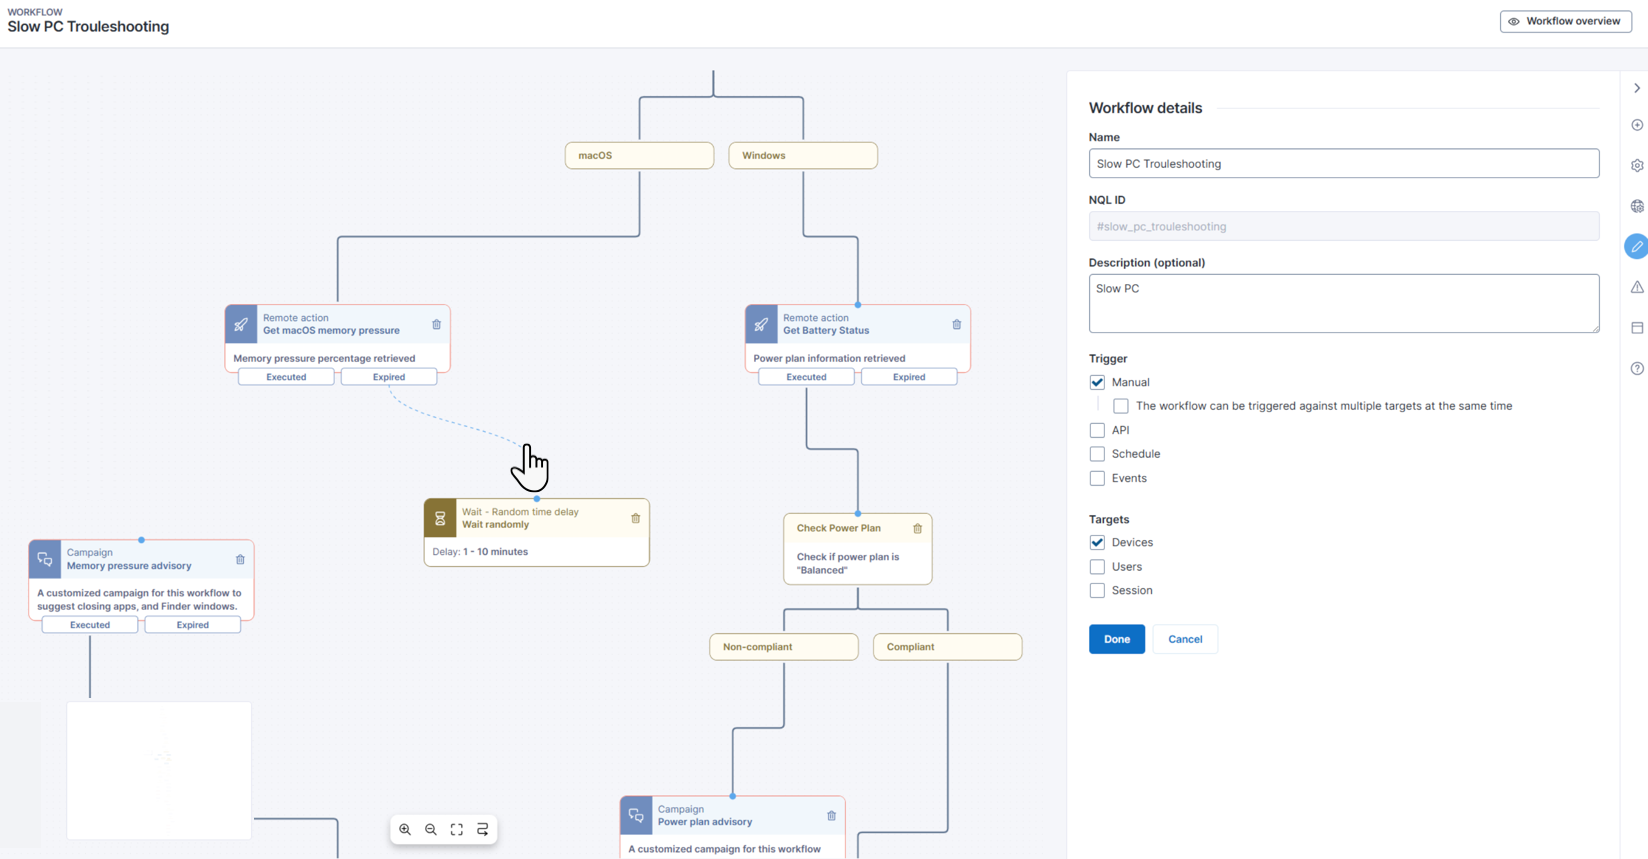
Task: Open the help question mark icon
Action: pyautogui.click(x=1637, y=368)
